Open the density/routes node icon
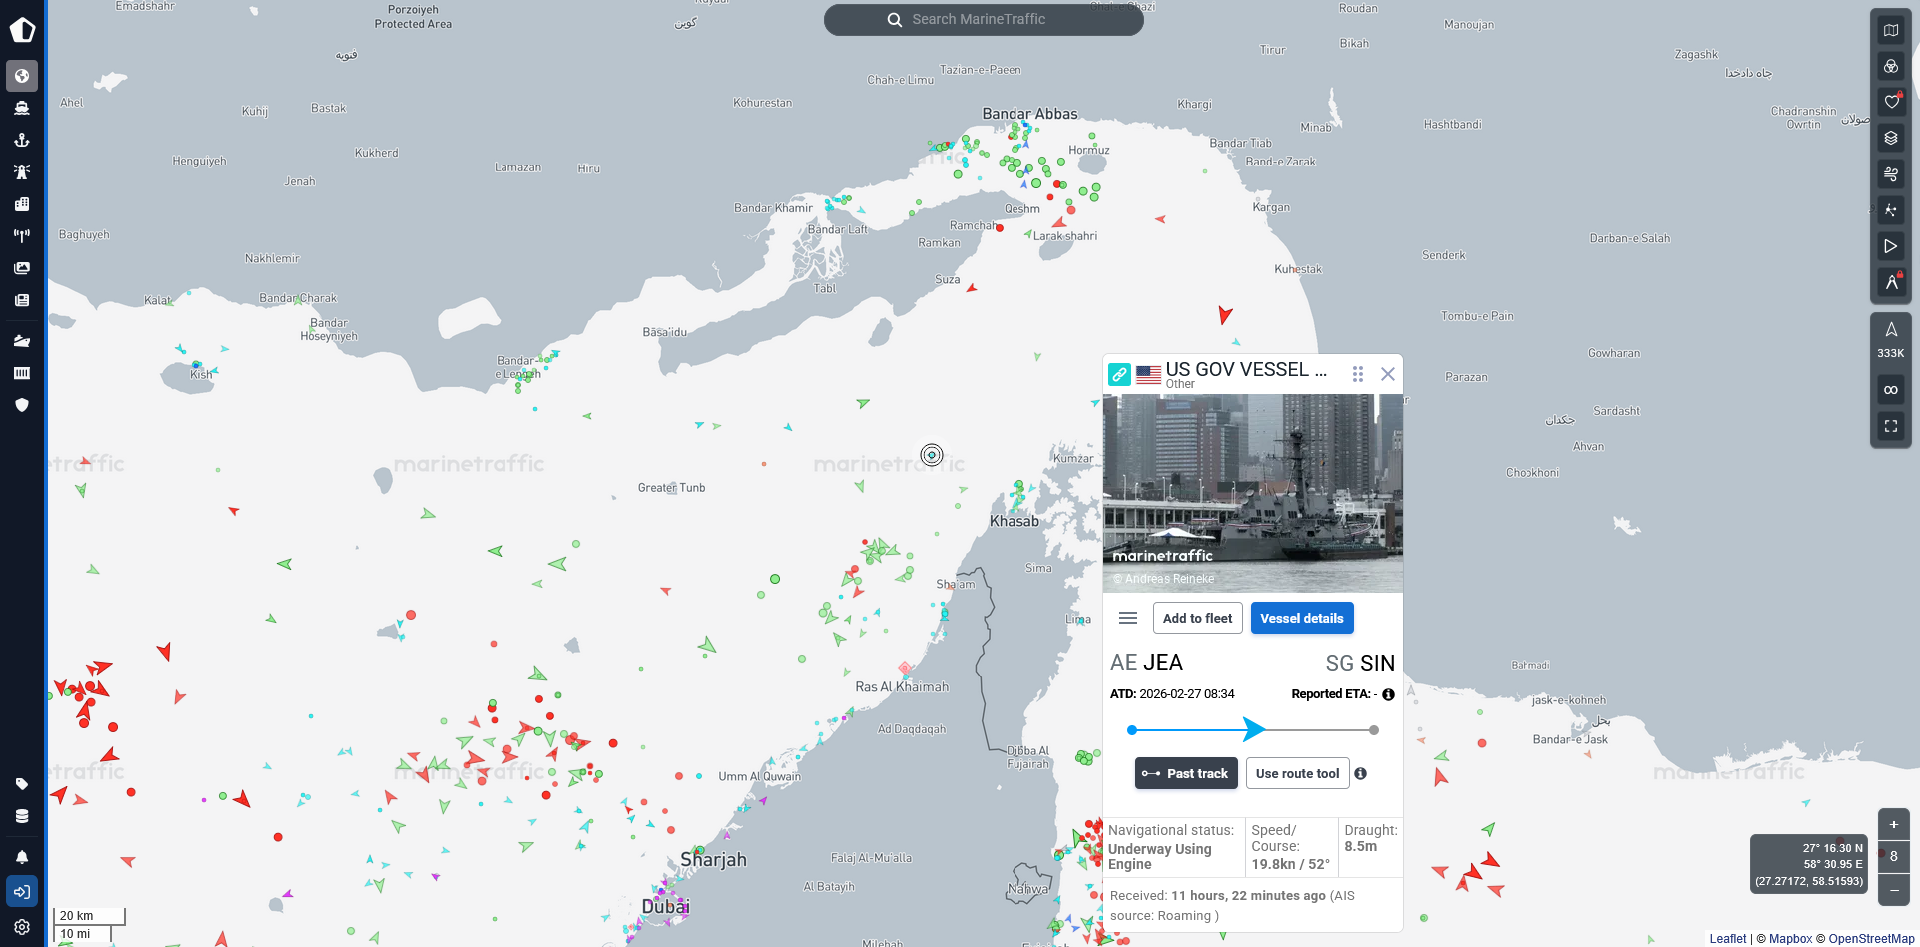1920x947 pixels. (x=1891, y=210)
